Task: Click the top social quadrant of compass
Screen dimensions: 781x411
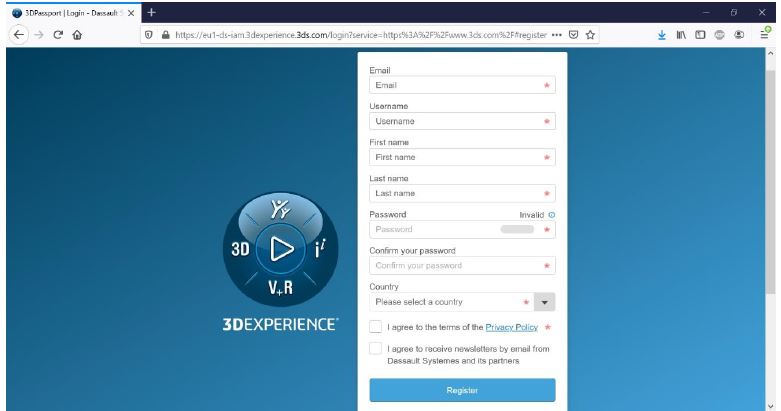Action: (280, 209)
